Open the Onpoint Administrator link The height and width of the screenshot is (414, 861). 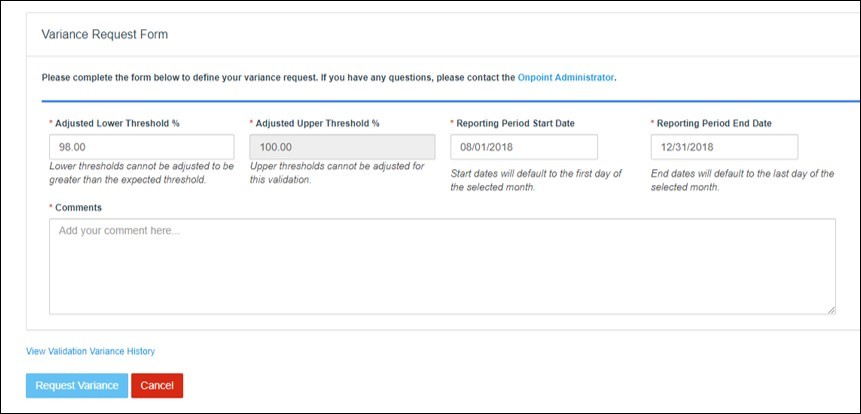[566, 78]
